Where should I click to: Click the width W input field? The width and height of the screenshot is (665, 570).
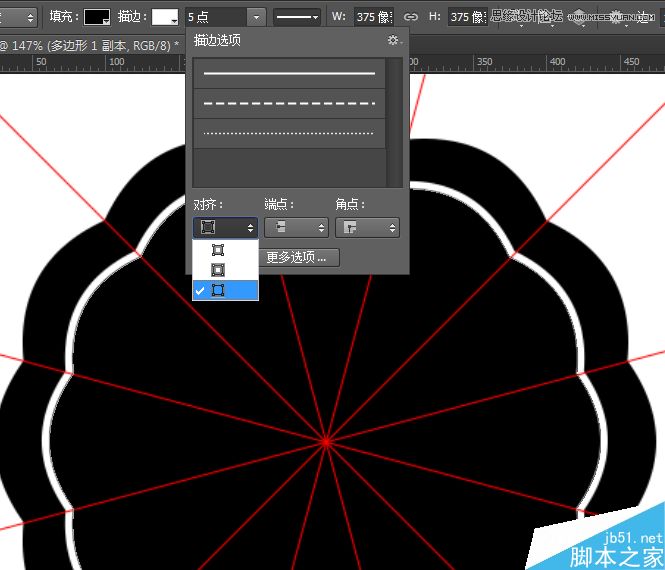click(x=374, y=17)
